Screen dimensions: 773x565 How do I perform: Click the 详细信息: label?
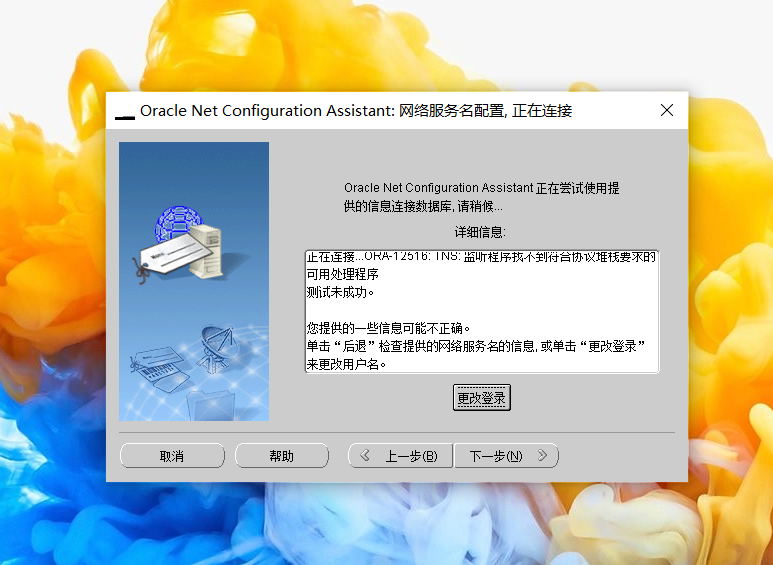pyautogui.click(x=480, y=232)
